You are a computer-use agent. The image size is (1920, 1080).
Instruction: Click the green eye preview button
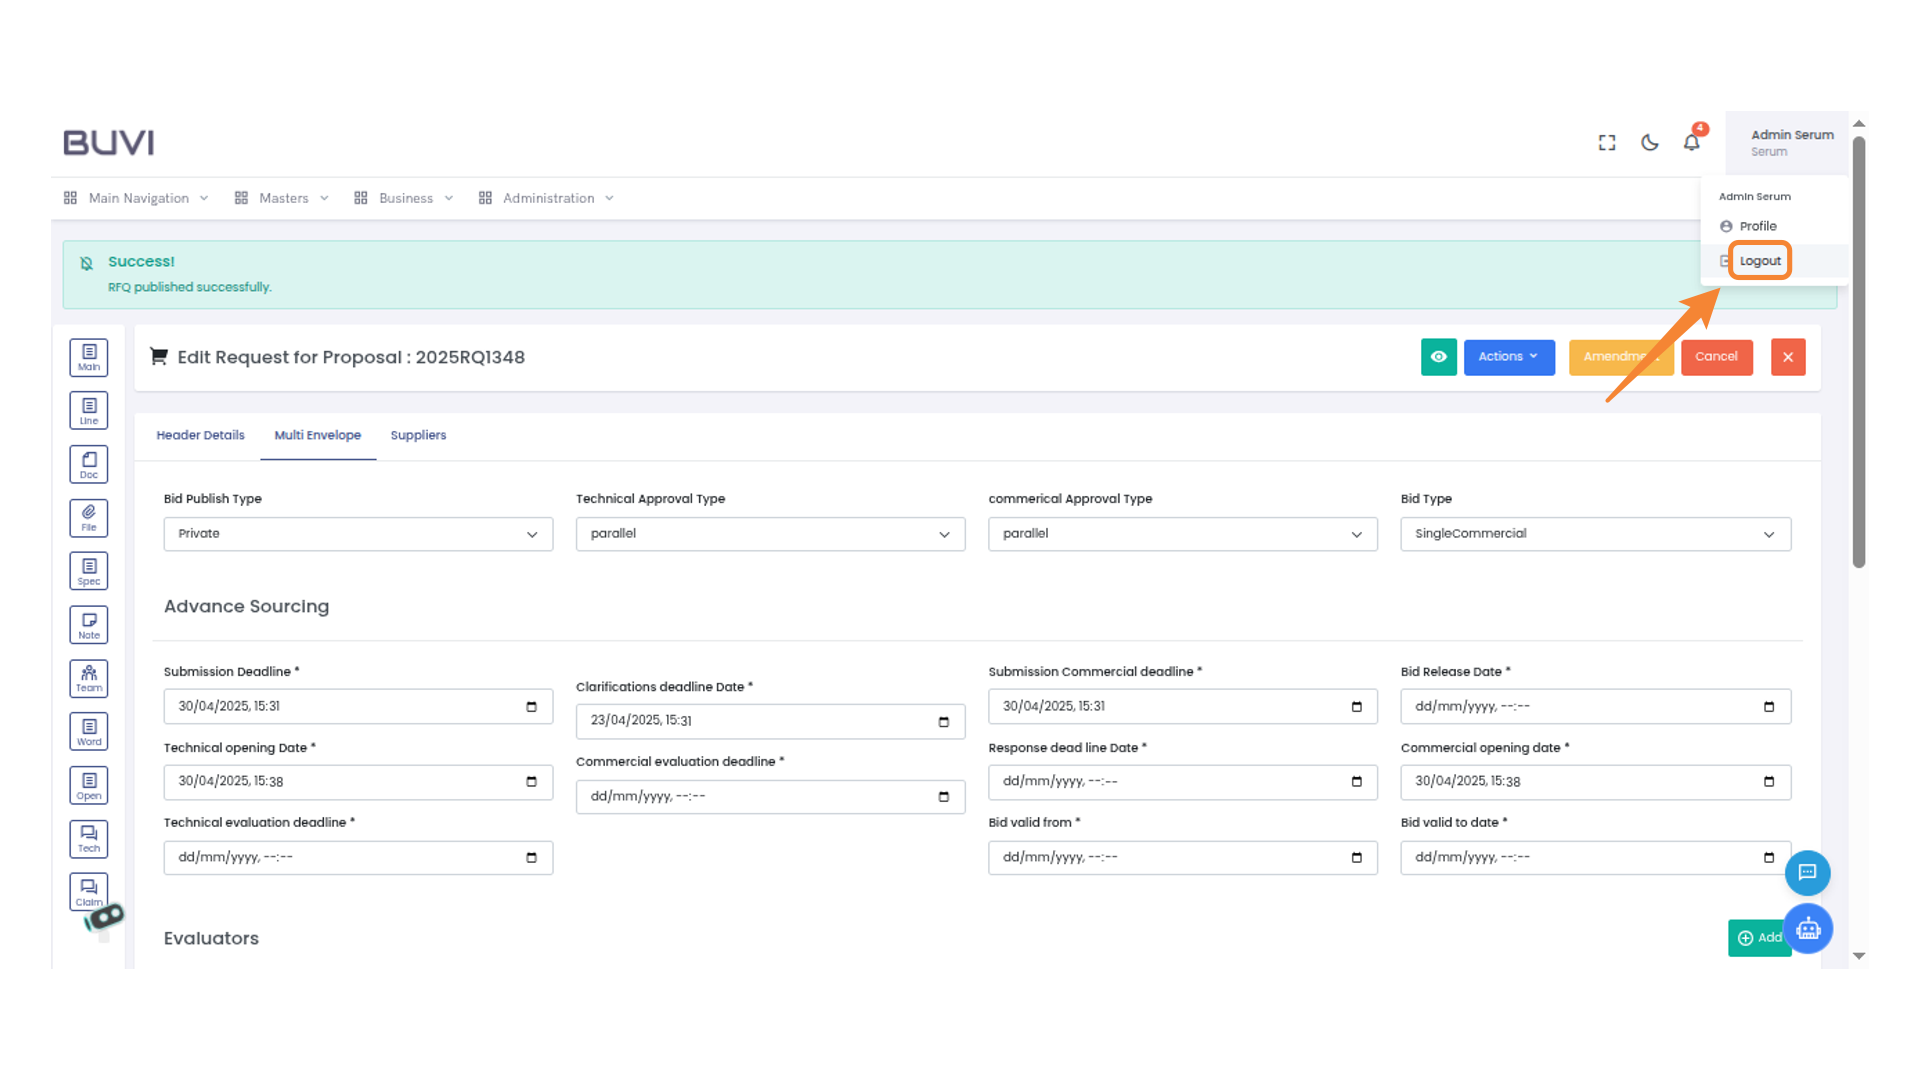click(1438, 357)
